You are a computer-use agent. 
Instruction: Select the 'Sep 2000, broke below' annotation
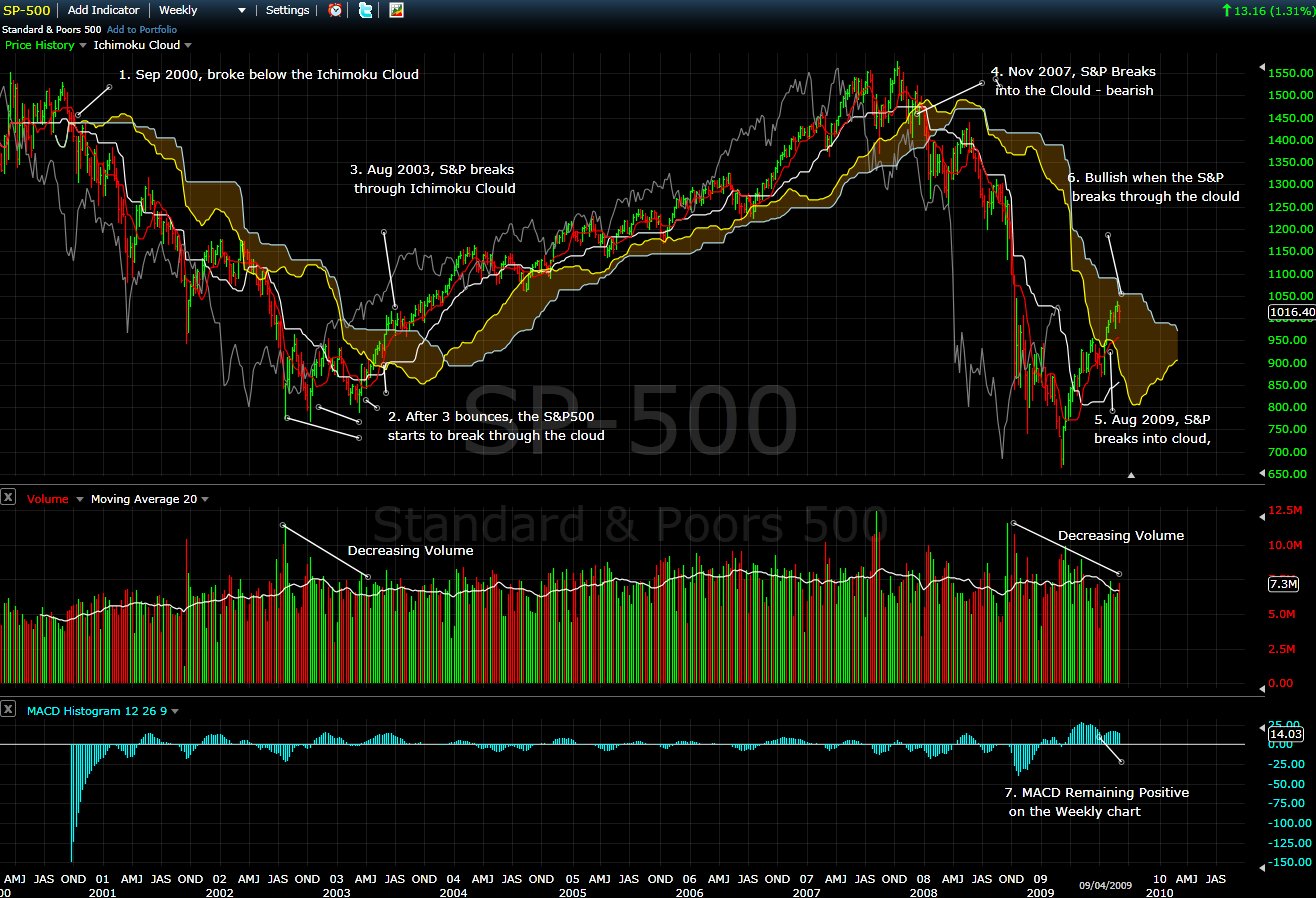coord(269,74)
